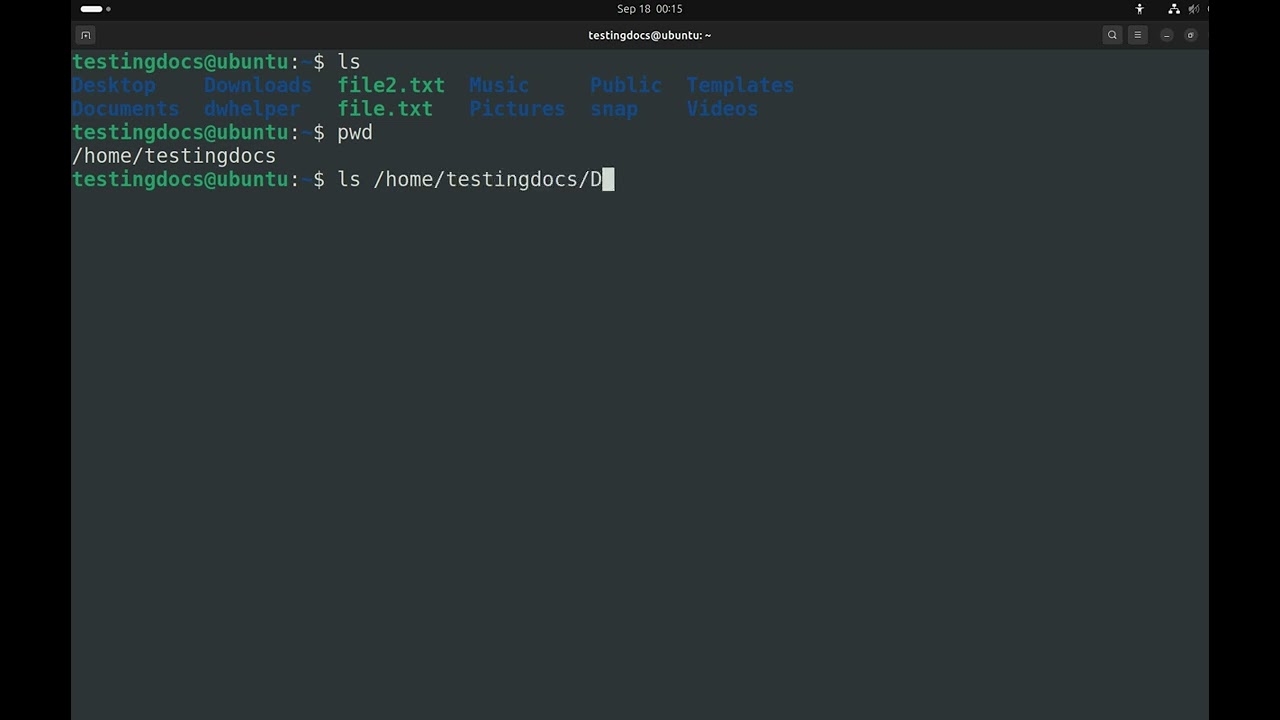Click the Templates directory name
Image resolution: width=1280 pixels, height=720 pixels.
pyautogui.click(x=740, y=86)
